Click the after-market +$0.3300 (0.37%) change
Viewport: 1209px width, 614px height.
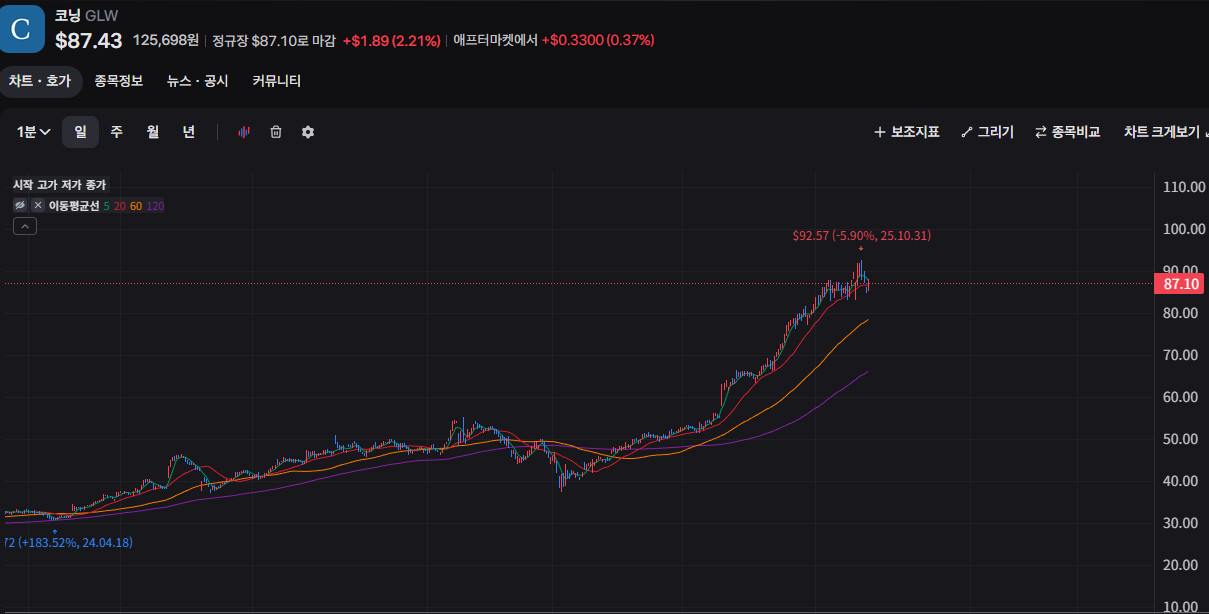[x=598, y=40]
